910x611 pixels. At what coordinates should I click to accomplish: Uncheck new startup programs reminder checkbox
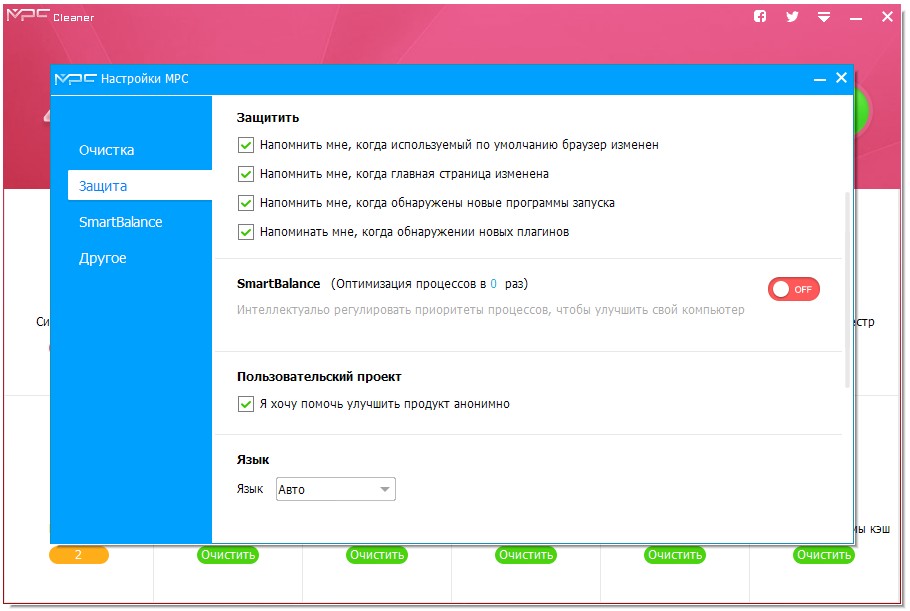click(x=245, y=203)
